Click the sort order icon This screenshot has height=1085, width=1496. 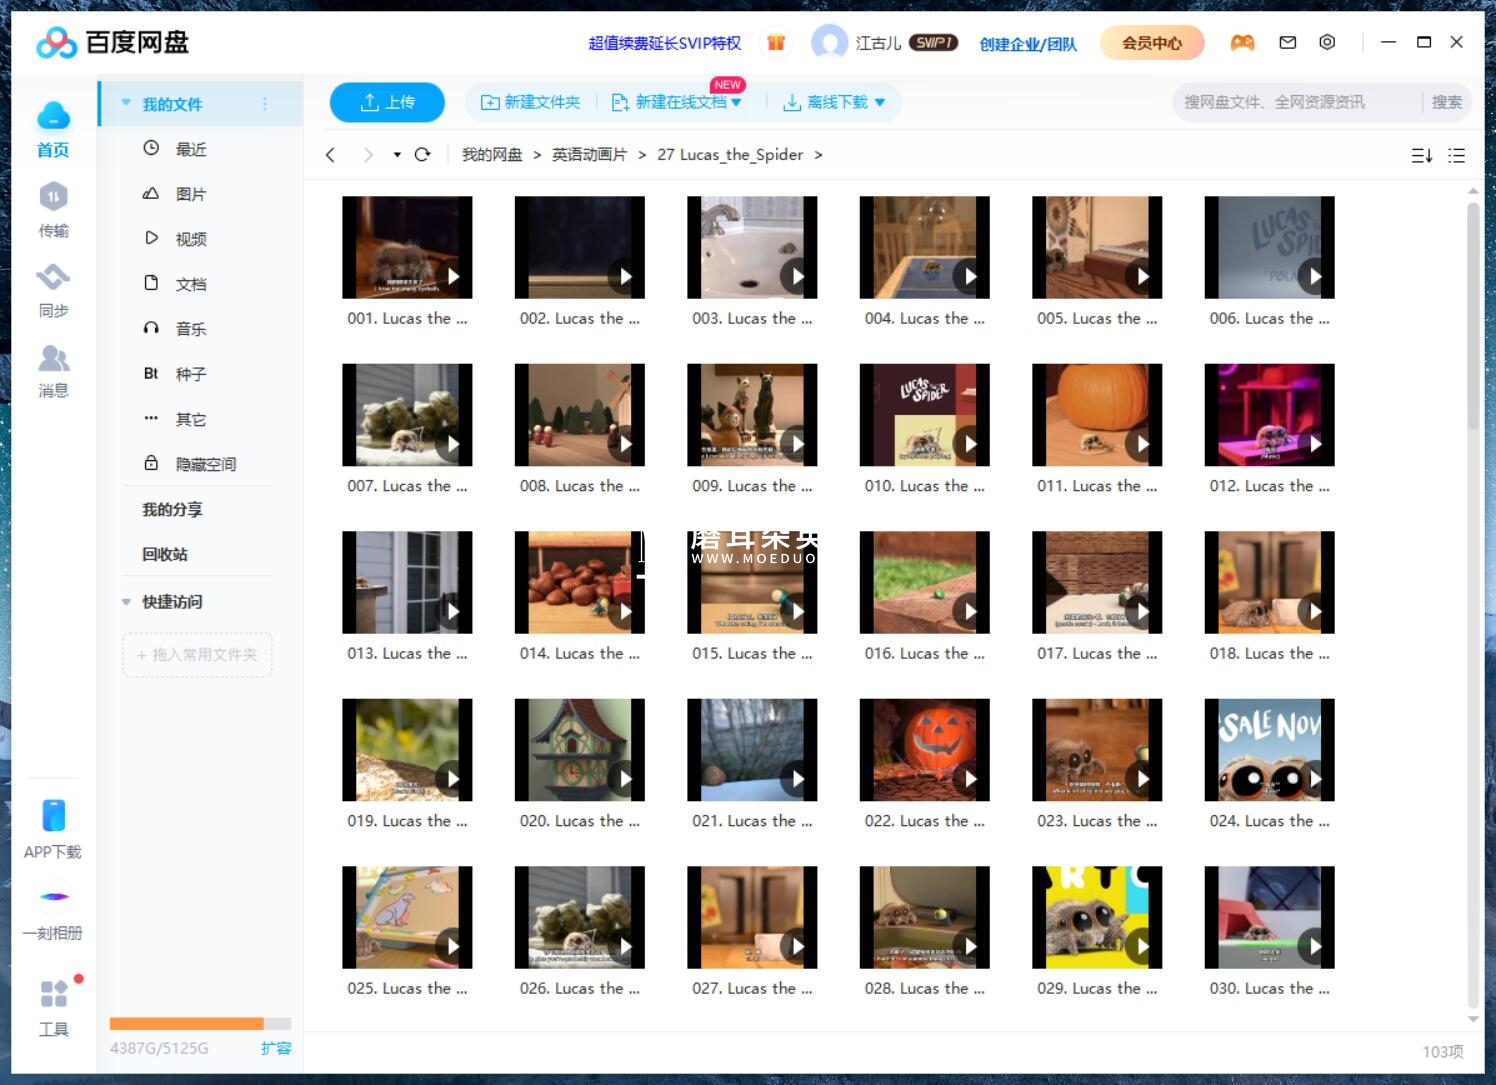pos(1421,155)
